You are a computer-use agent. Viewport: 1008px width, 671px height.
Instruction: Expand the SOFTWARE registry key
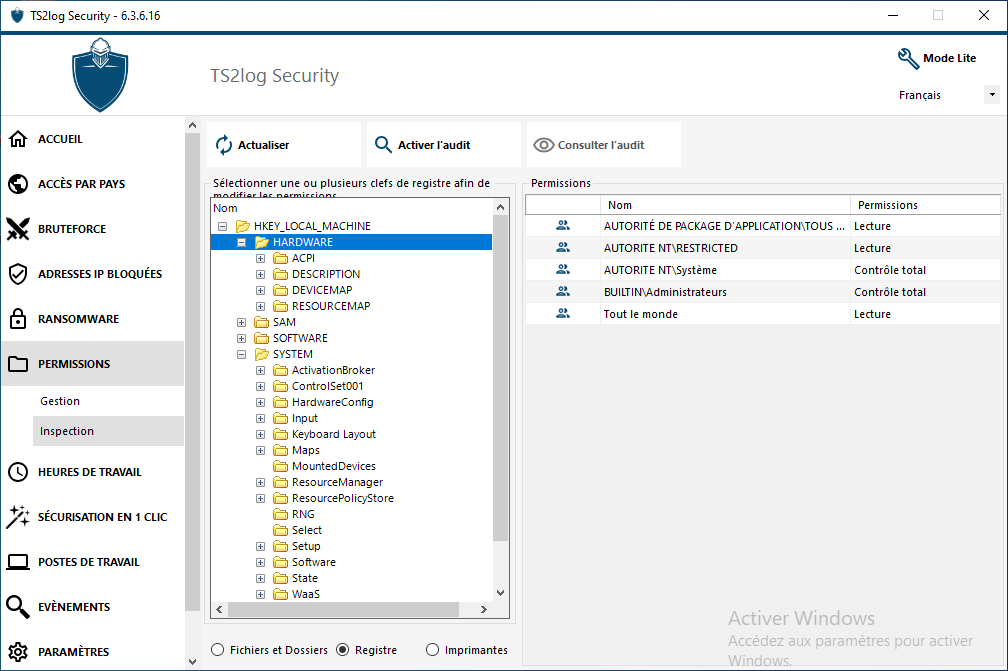[x=242, y=338]
